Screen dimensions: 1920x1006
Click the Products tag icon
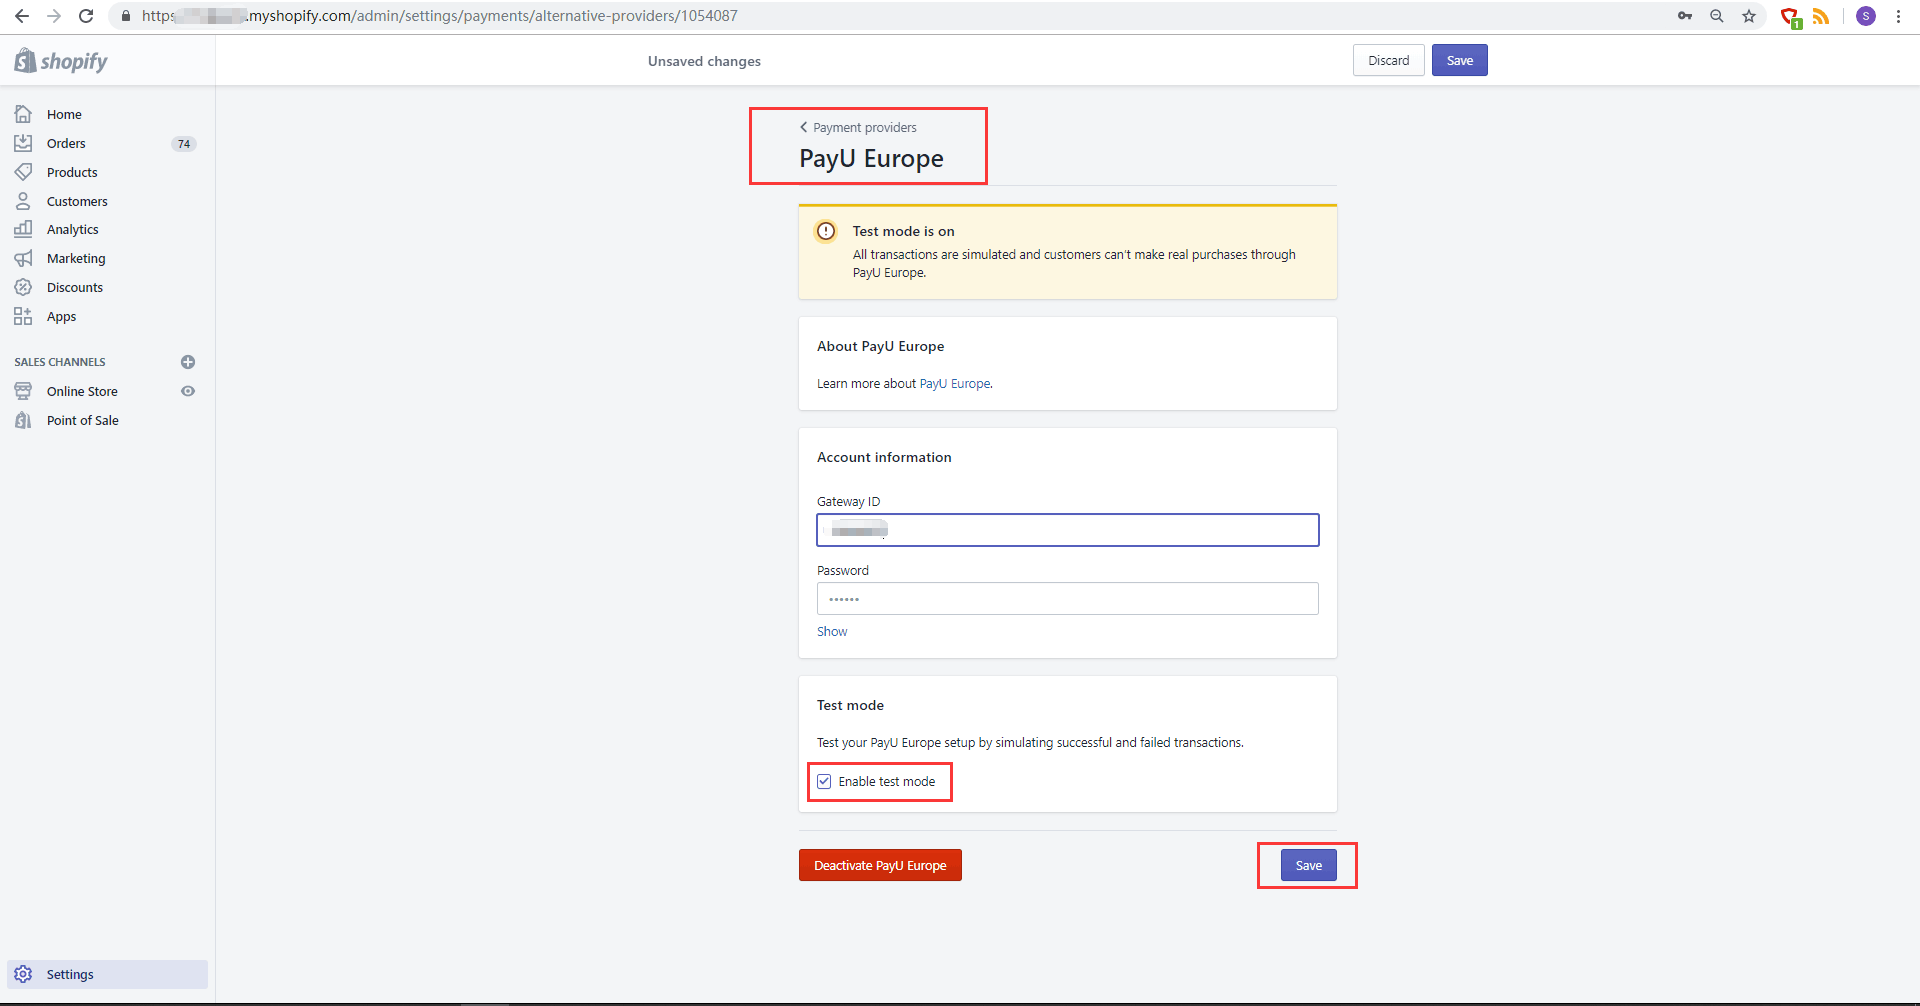point(23,172)
